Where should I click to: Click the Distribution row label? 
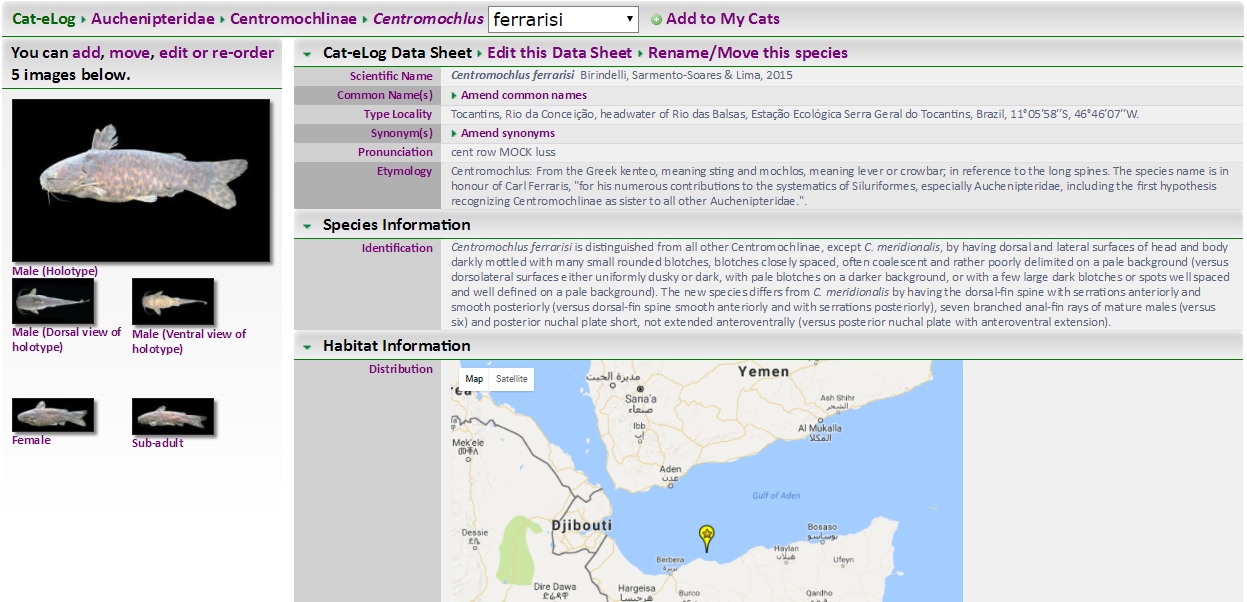click(x=401, y=369)
